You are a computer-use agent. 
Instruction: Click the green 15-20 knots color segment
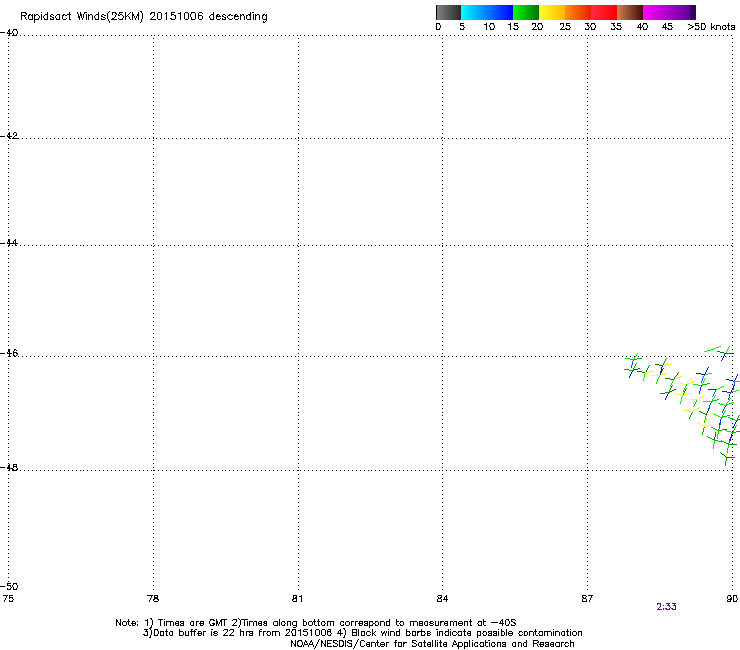coord(526,12)
